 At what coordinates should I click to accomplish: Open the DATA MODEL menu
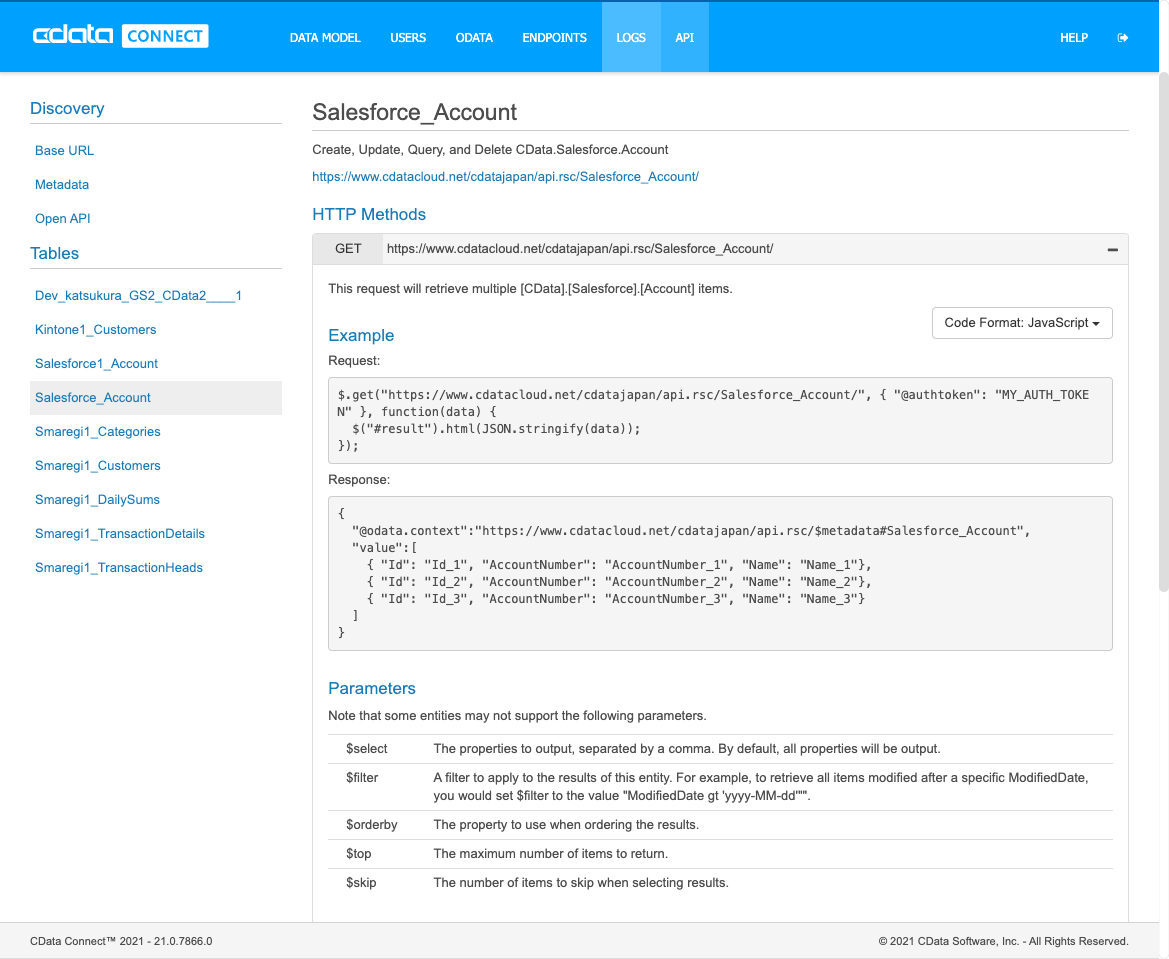coord(325,37)
